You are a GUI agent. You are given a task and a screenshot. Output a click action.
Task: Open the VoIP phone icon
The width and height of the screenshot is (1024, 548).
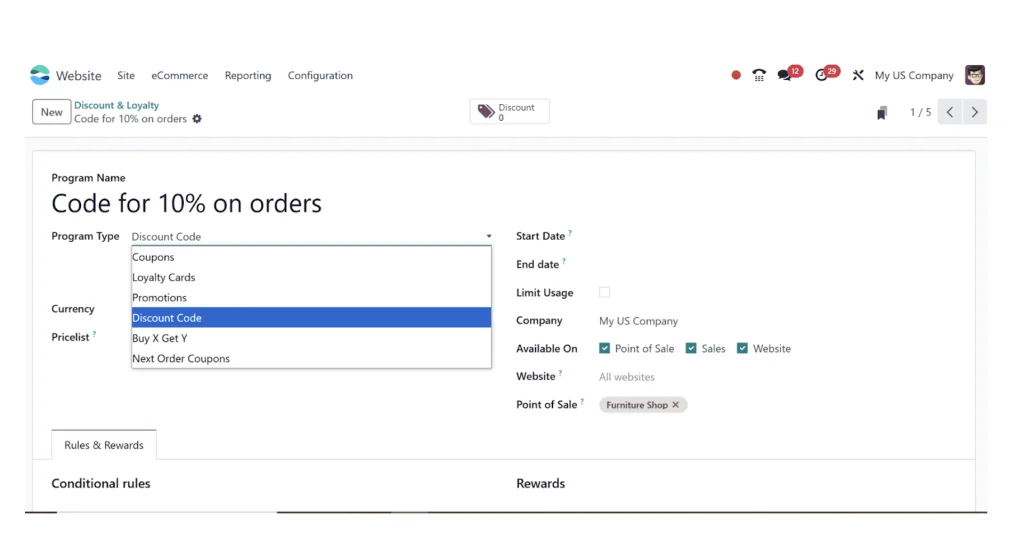(x=759, y=75)
